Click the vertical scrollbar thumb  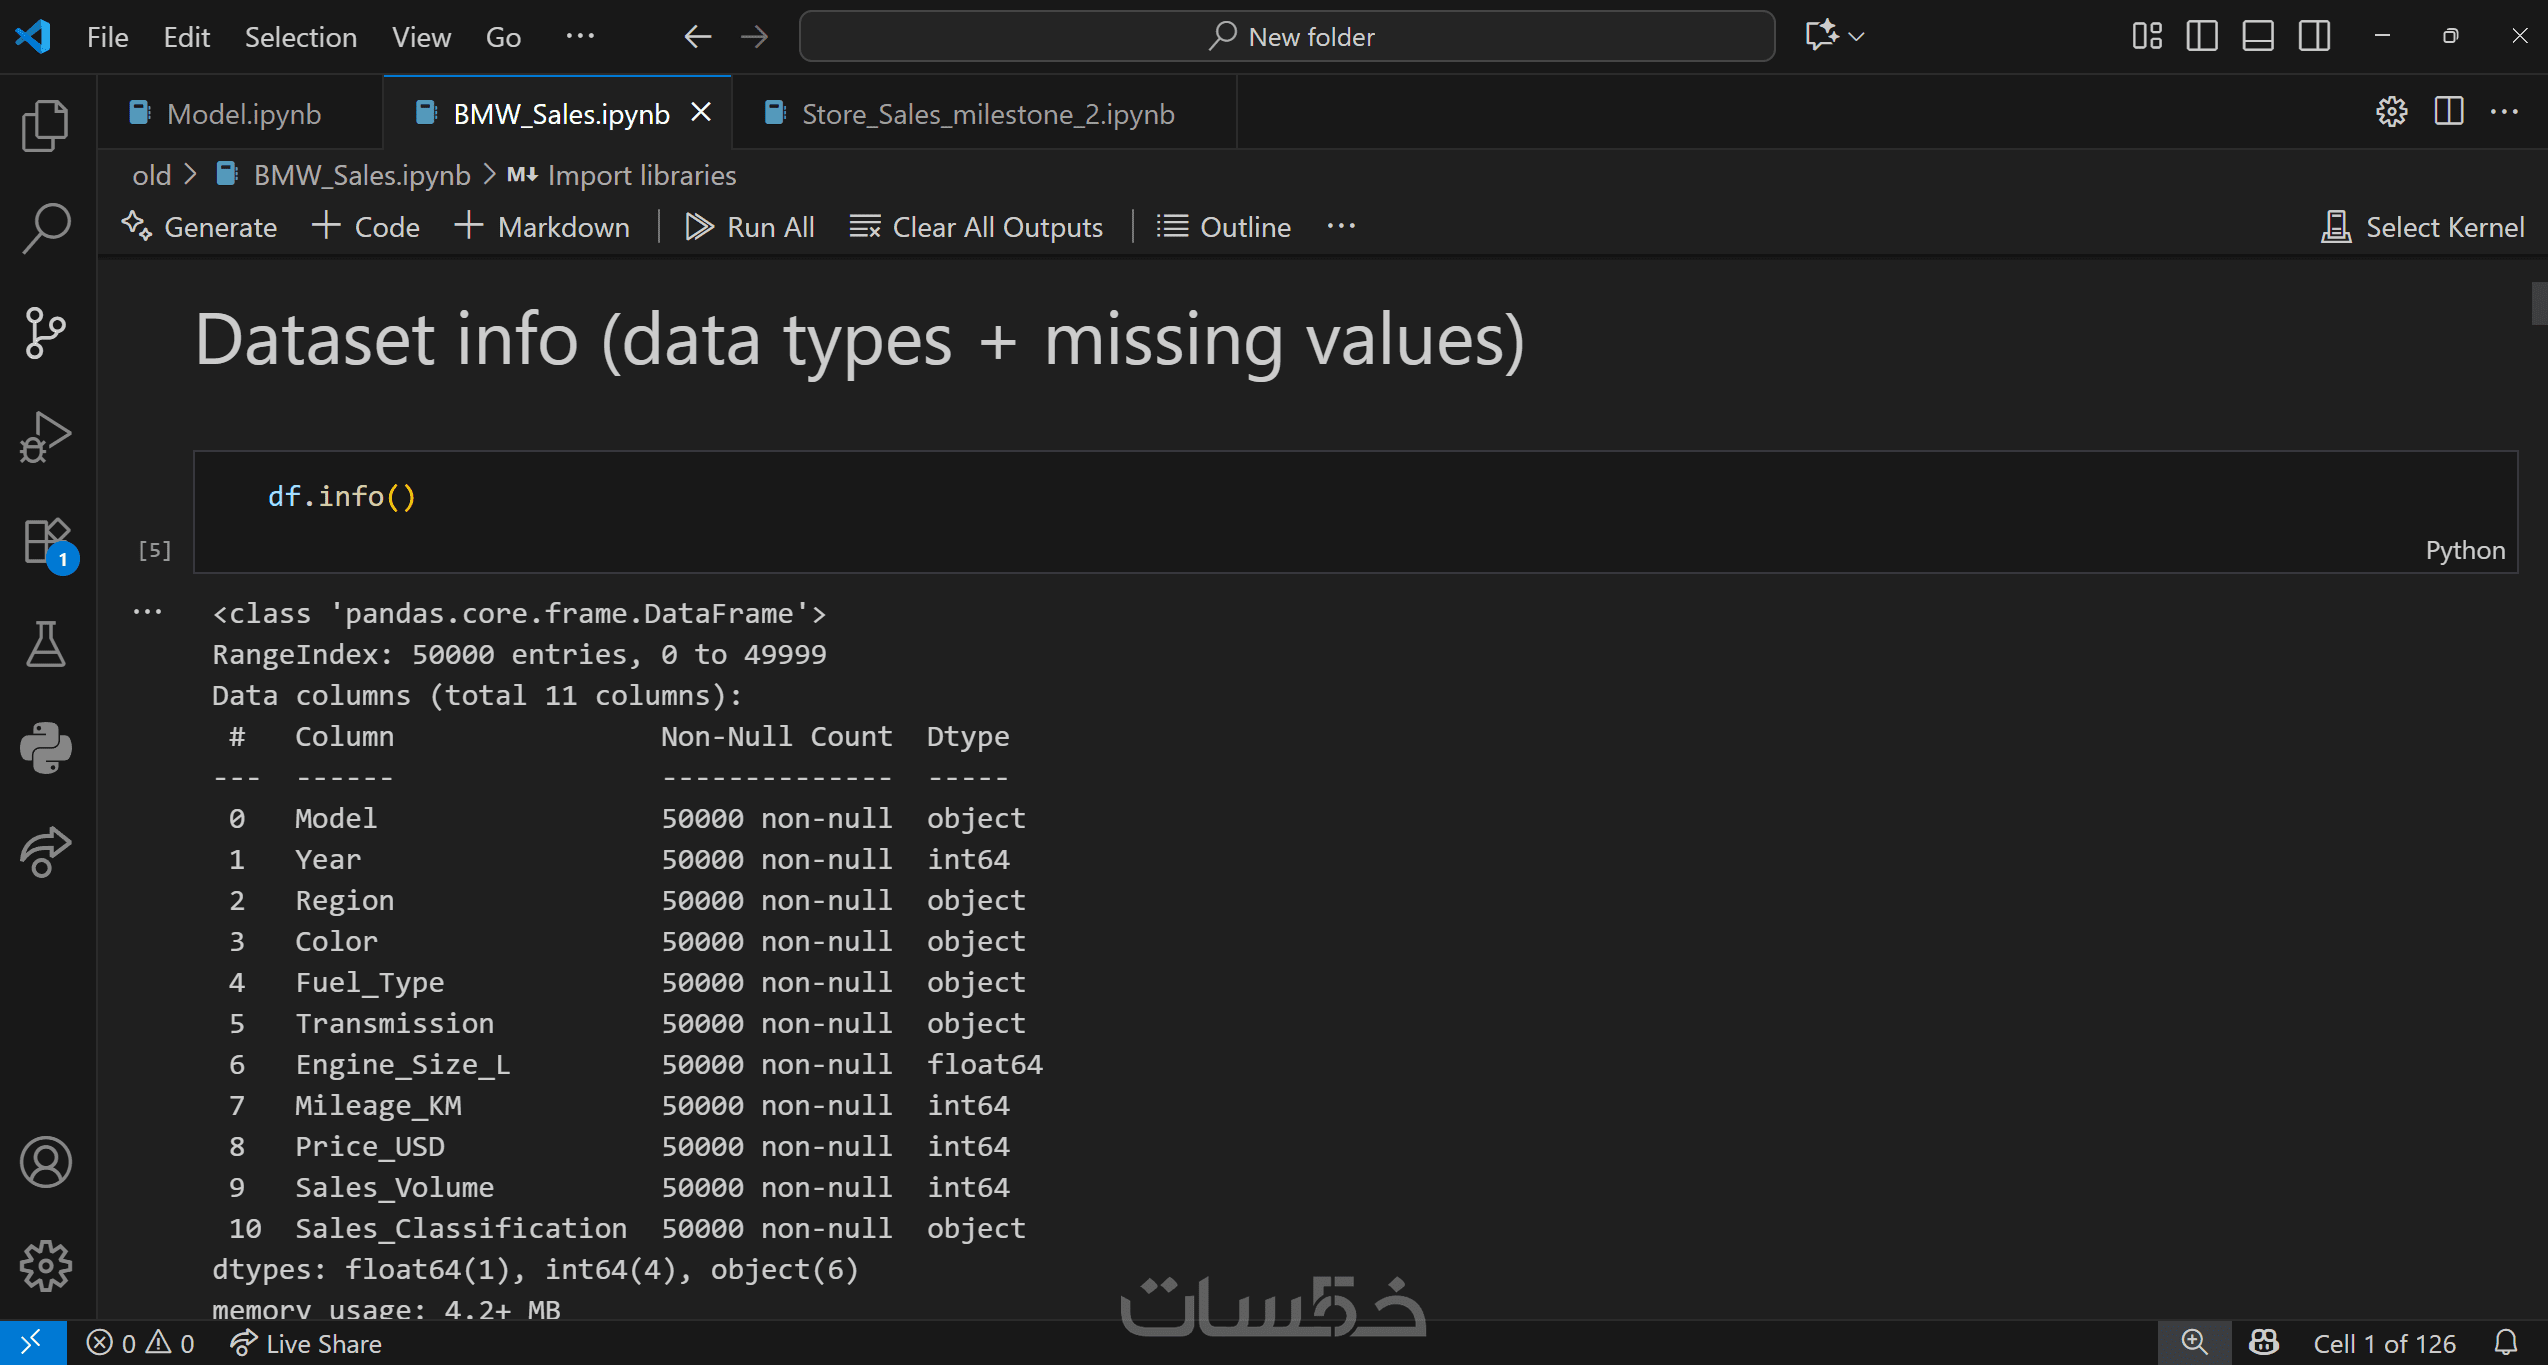(2538, 304)
